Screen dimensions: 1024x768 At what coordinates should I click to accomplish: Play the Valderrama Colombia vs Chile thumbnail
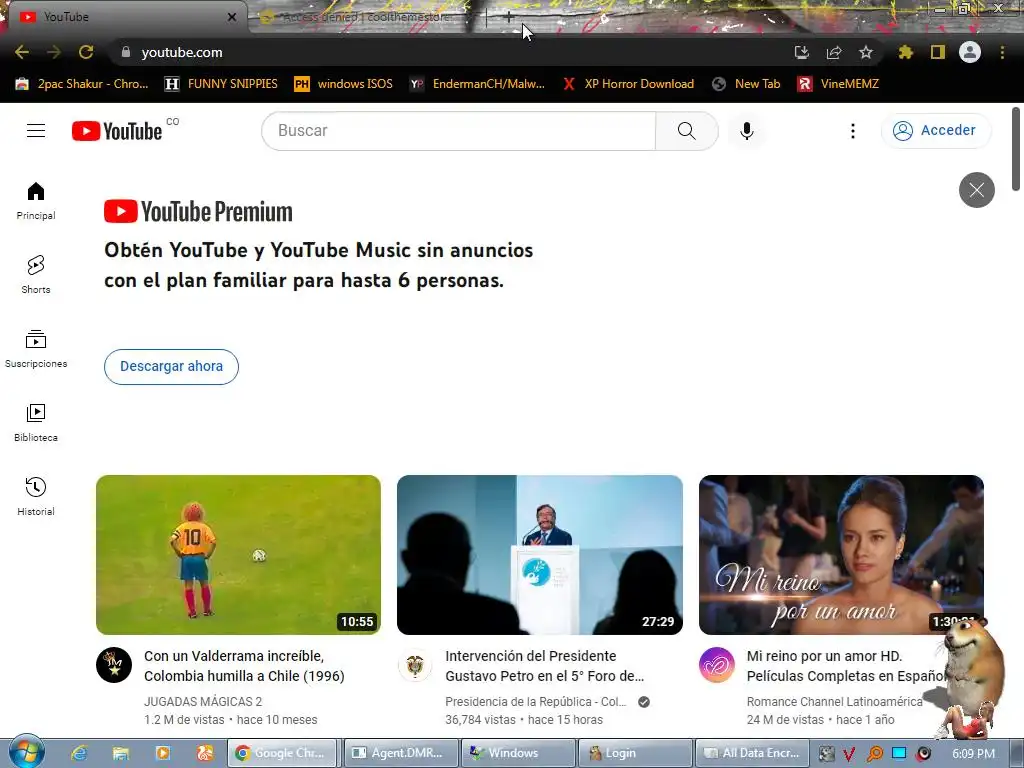(x=238, y=554)
